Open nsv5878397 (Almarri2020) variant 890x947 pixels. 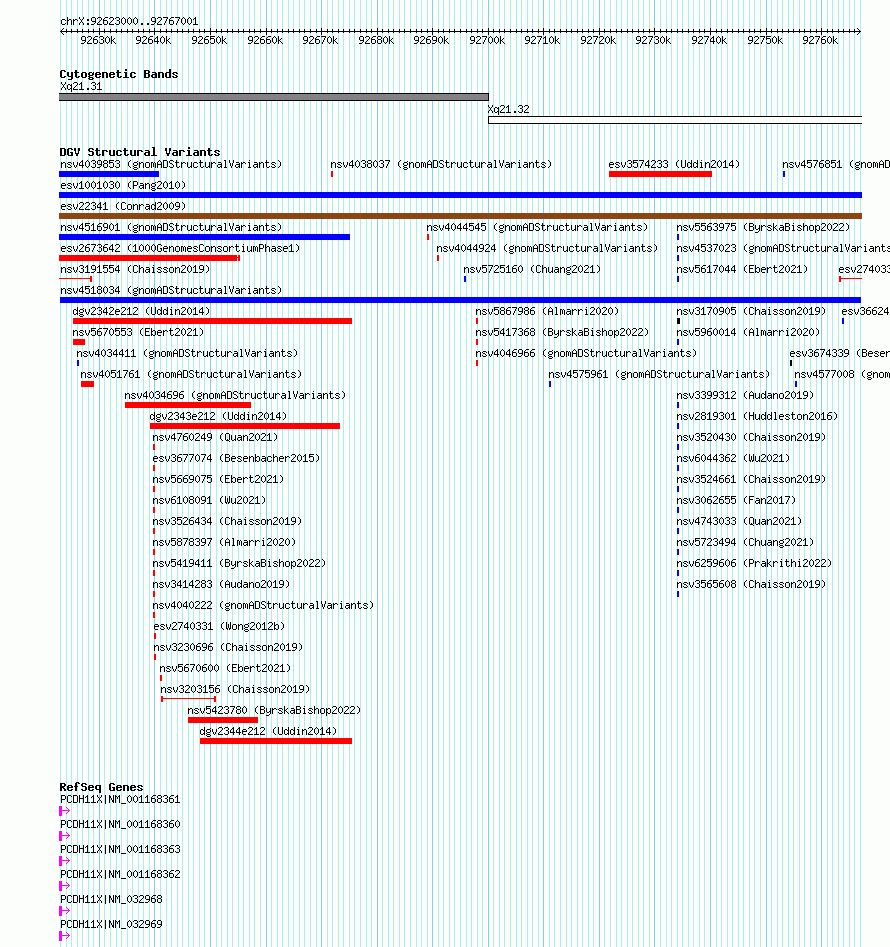pos(224,542)
